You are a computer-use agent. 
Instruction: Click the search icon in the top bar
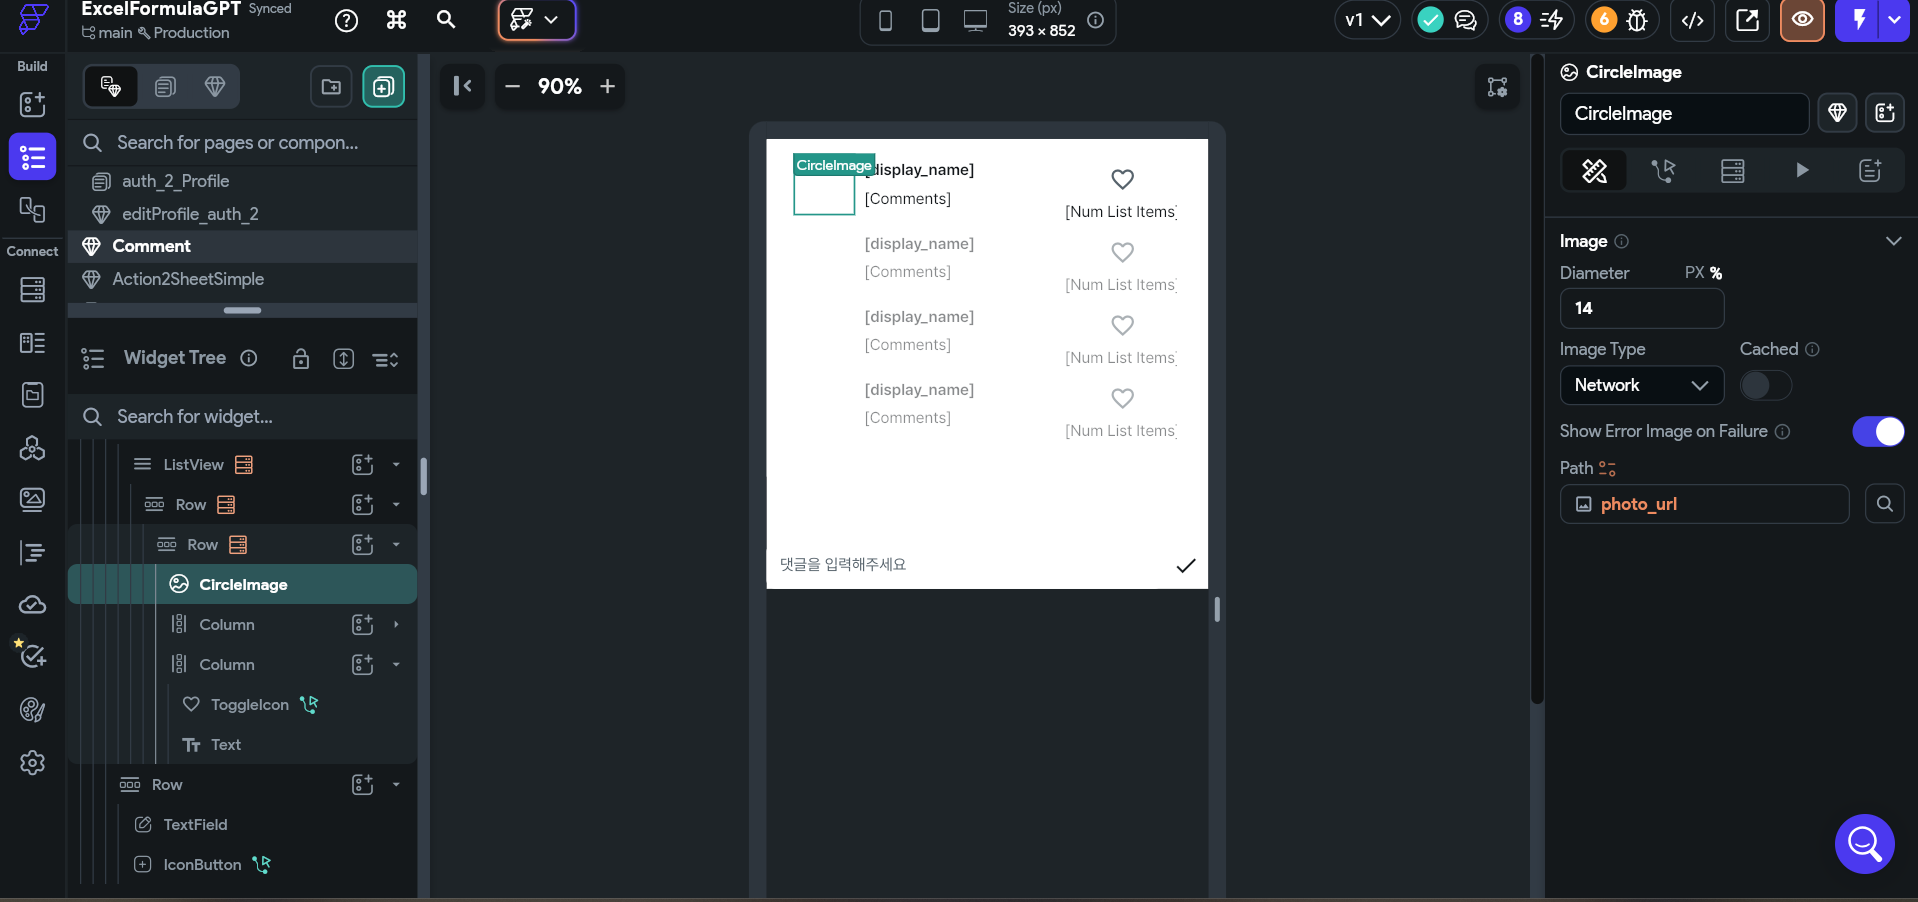pyautogui.click(x=446, y=20)
